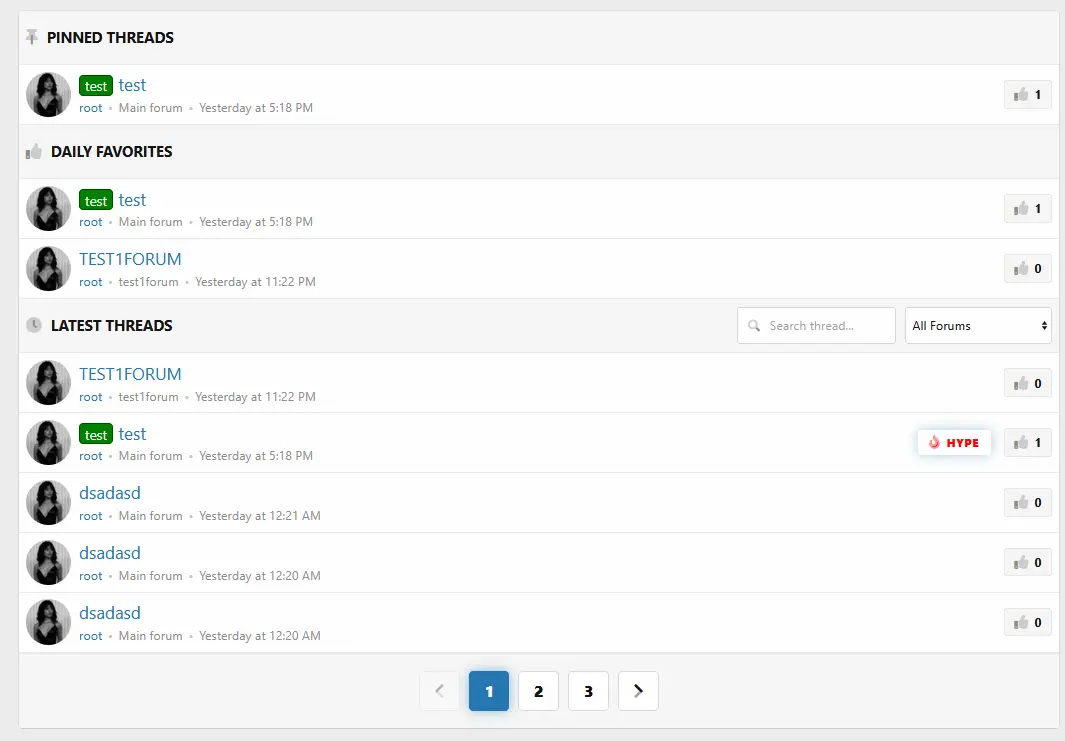Click thumbs-up beside the HYPE badge
This screenshot has width=1065, height=741.
1027,443
